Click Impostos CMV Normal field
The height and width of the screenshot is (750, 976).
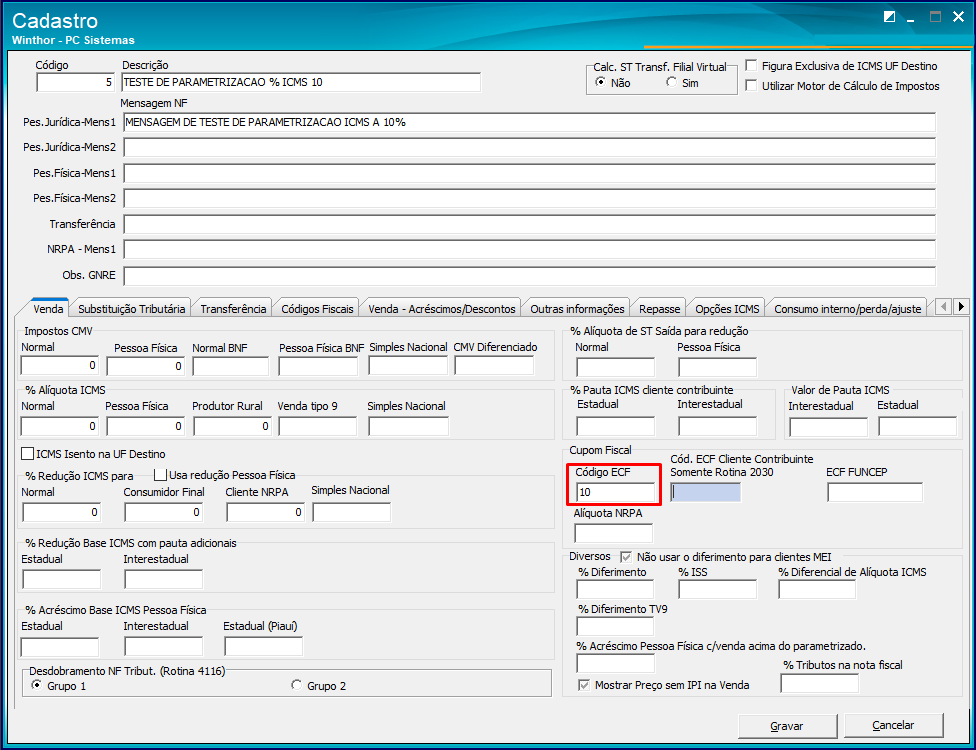(x=60, y=365)
